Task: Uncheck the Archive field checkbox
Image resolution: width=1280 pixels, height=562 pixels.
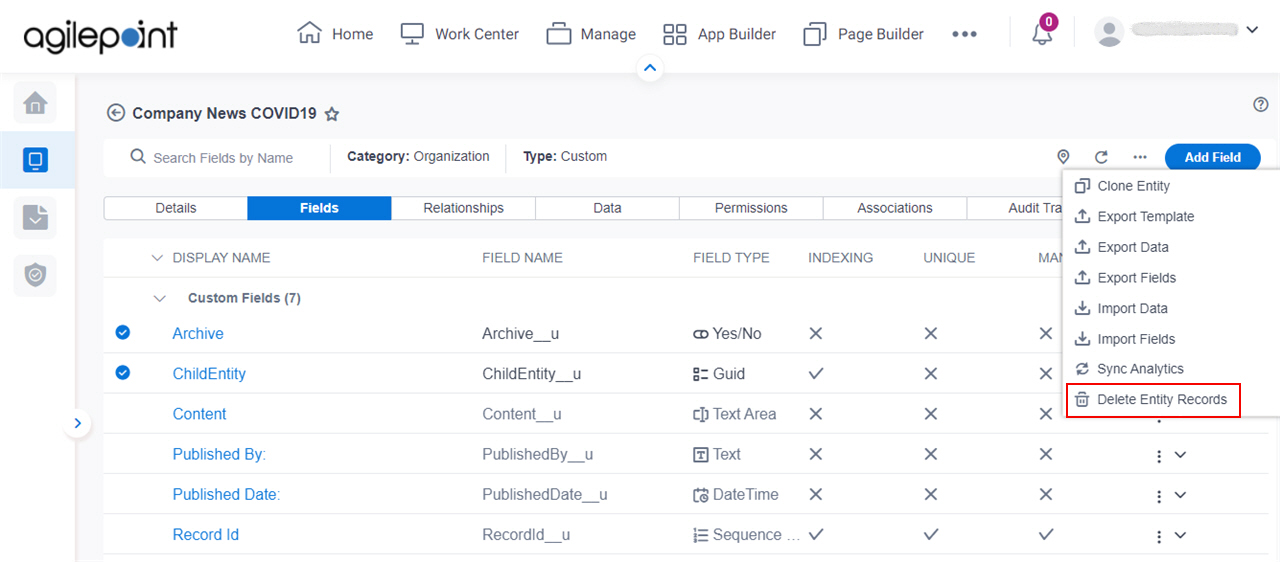Action: (122, 333)
